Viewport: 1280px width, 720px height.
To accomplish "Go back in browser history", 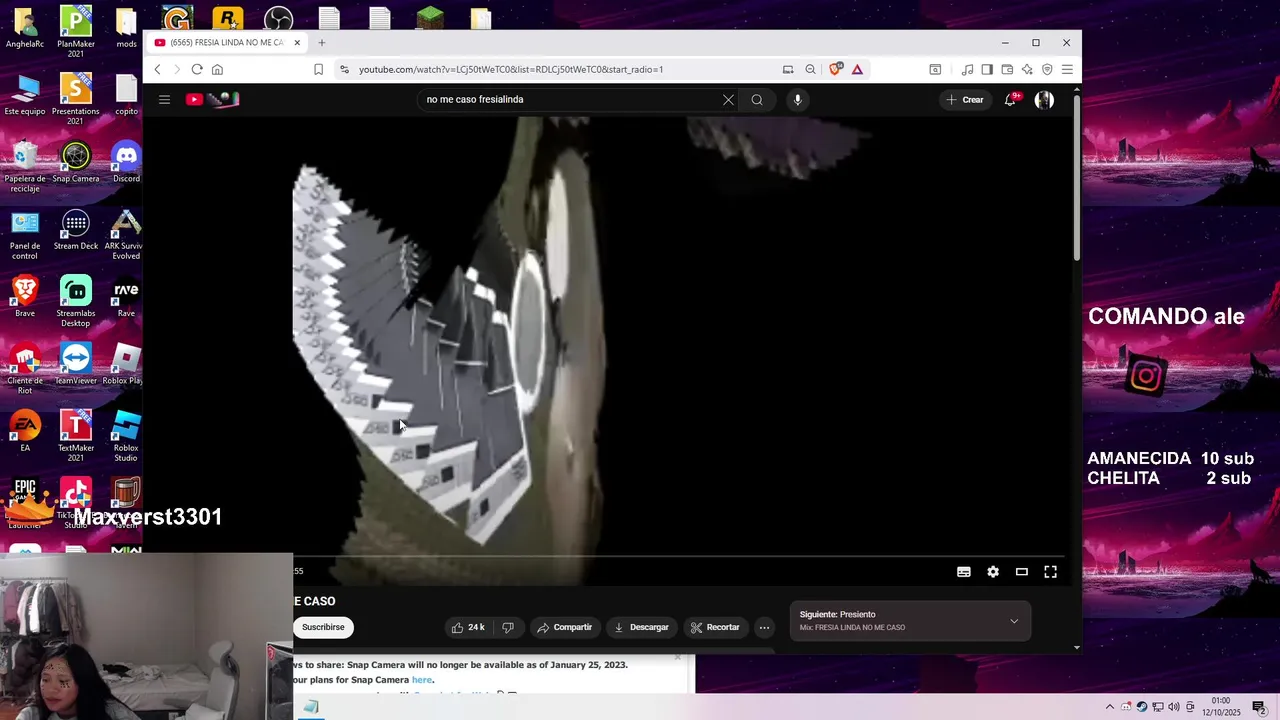I will 157,69.
